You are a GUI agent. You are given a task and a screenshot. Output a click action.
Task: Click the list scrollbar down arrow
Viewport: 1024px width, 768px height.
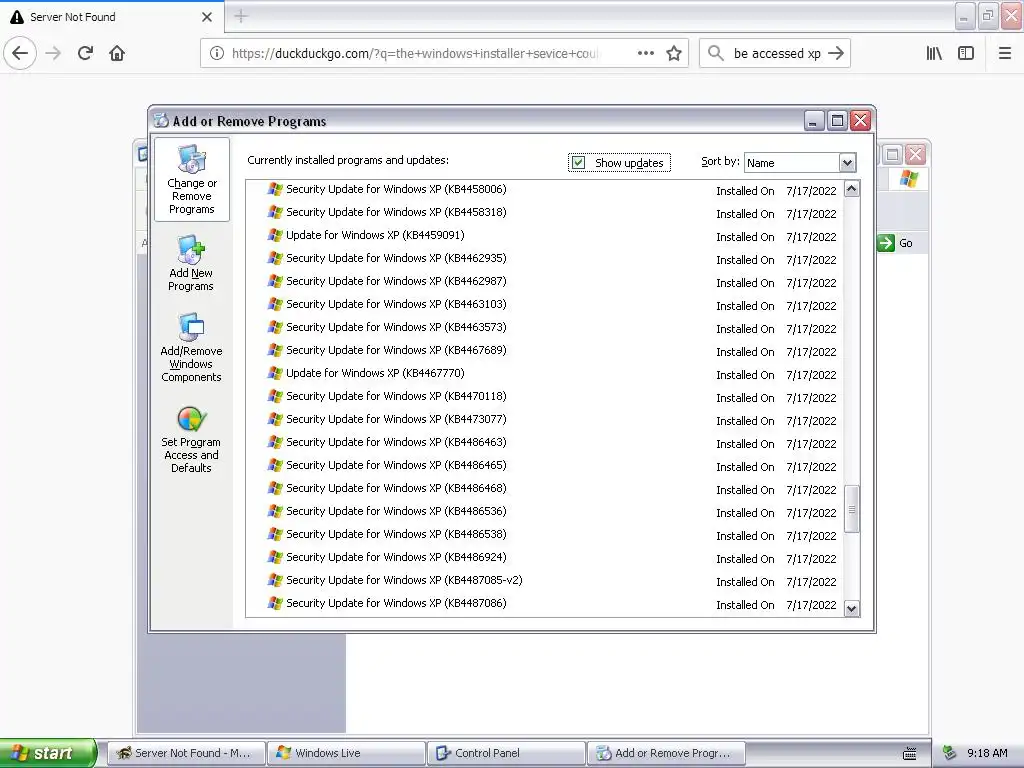point(852,609)
